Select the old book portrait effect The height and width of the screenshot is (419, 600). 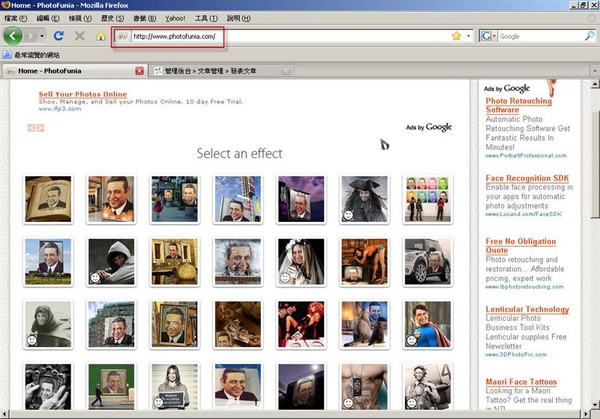[48, 199]
